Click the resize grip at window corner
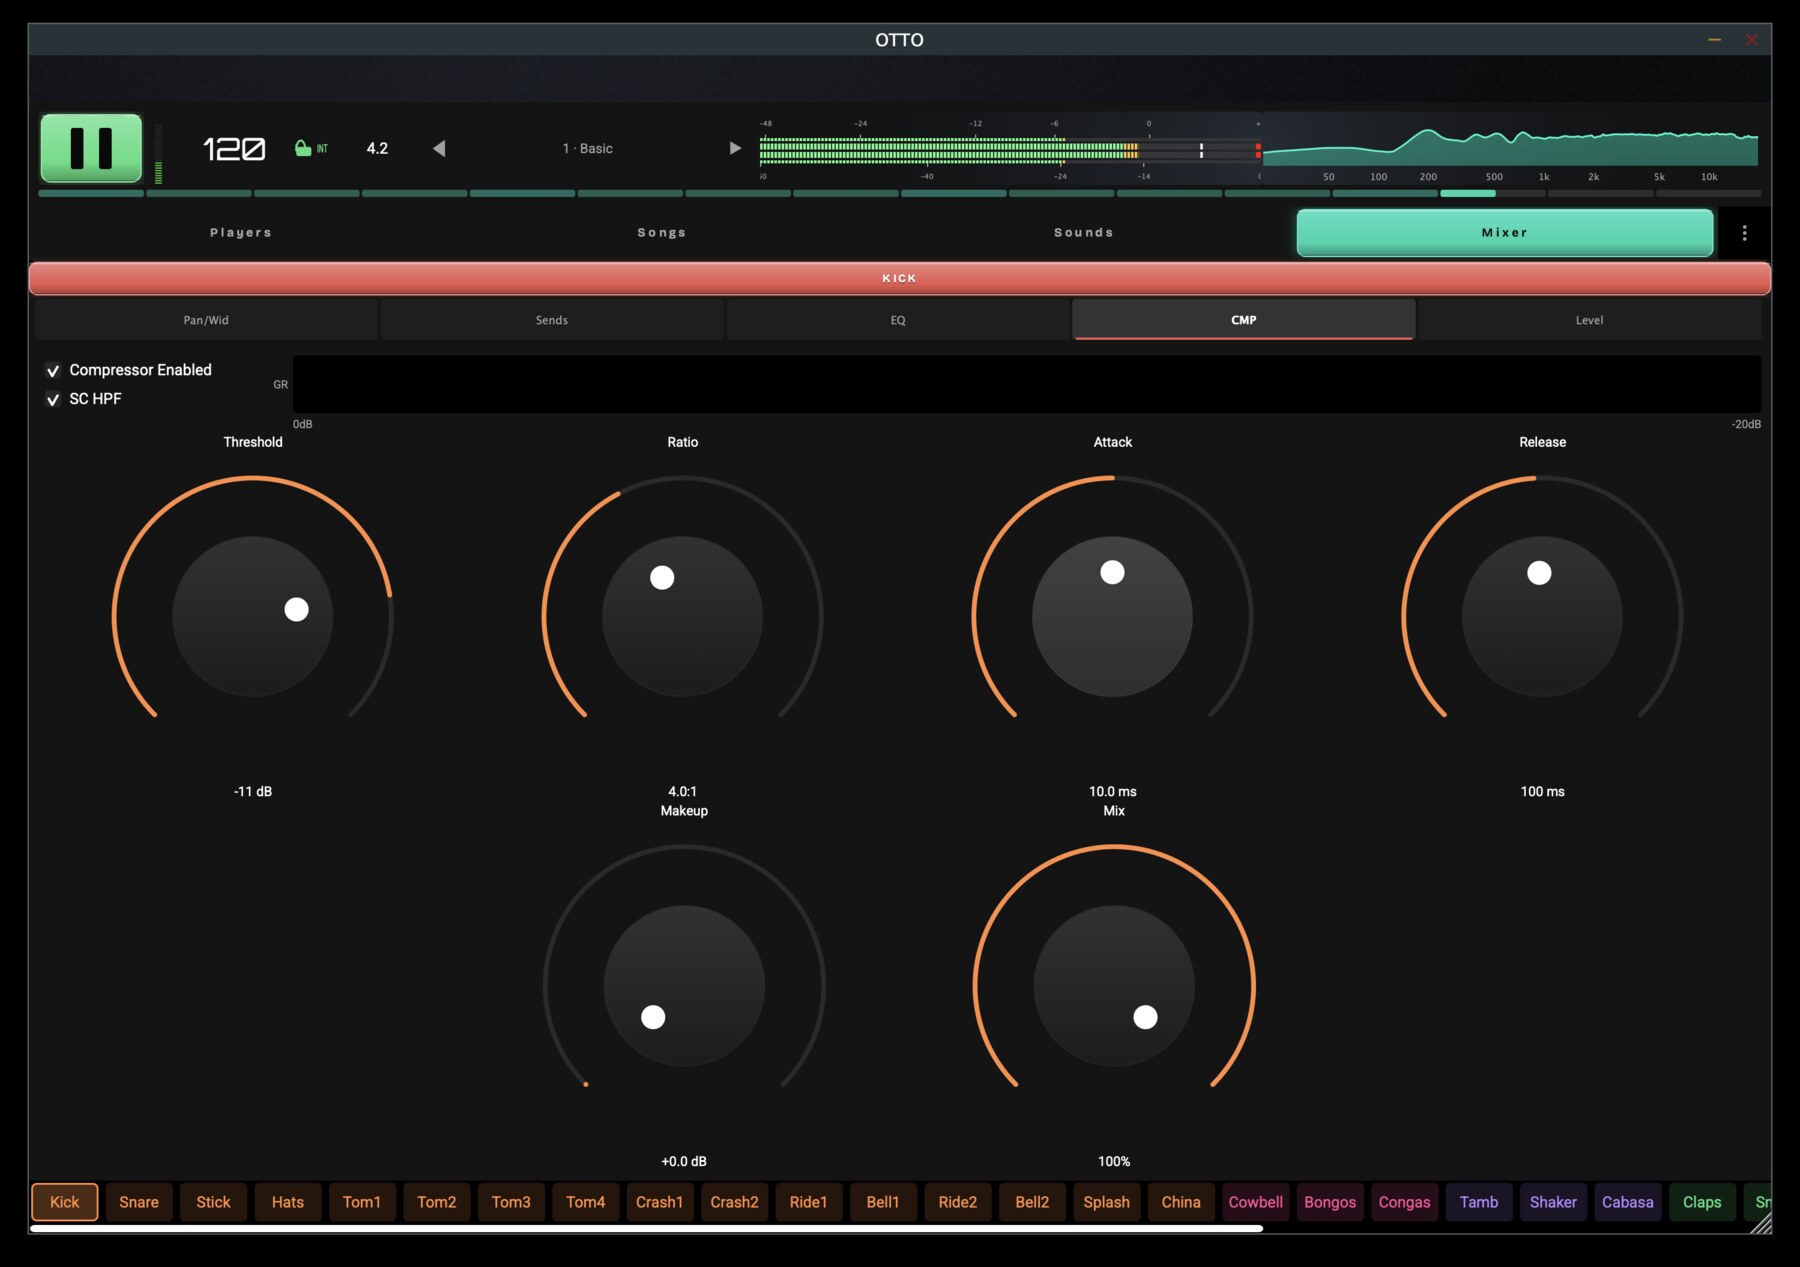The image size is (1800, 1267). (1761, 1223)
